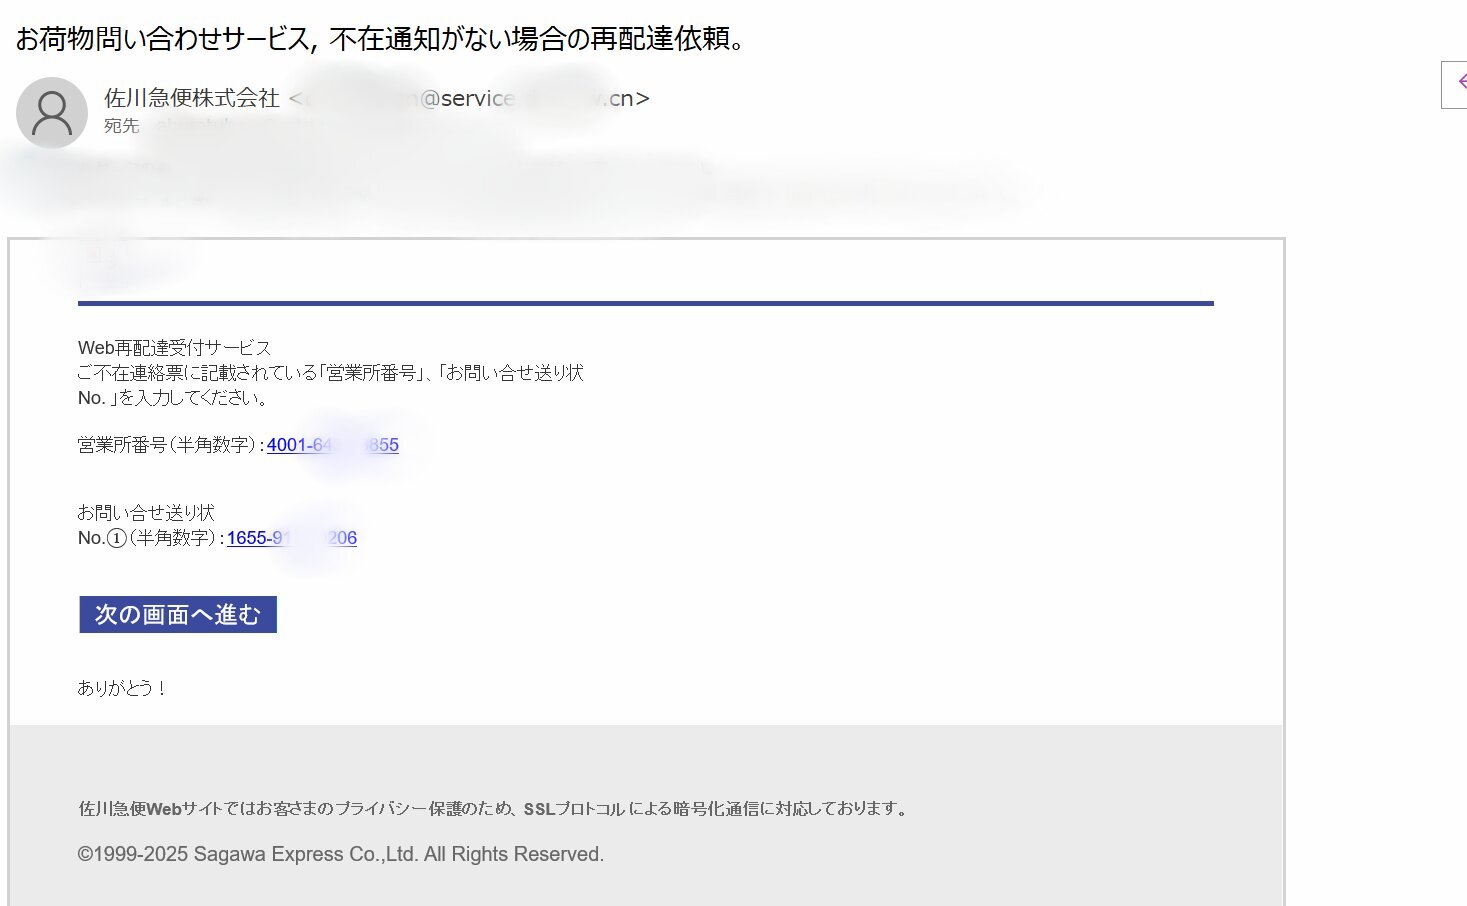1467x906 pixels.
Task: Click the sender profile avatar icon
Action: [52, 113]
